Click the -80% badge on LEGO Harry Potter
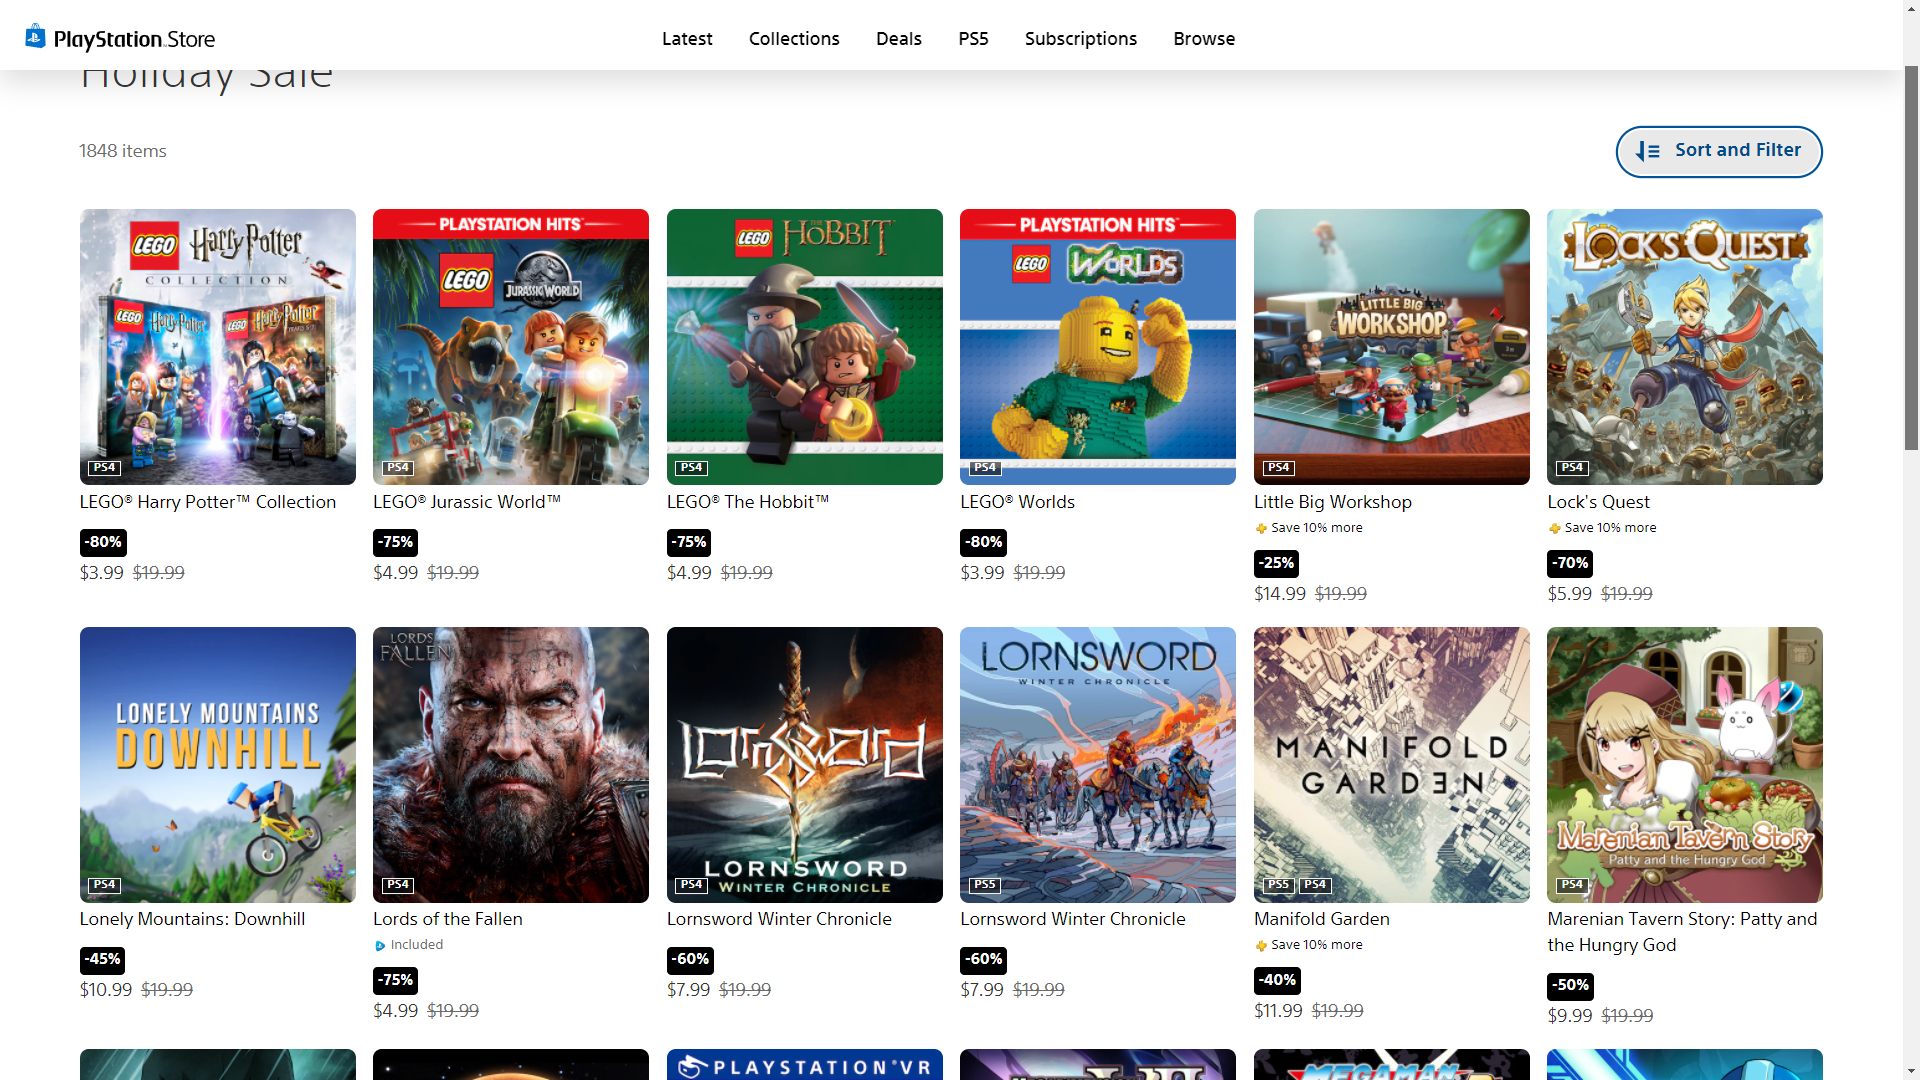 tap(103, 542)
